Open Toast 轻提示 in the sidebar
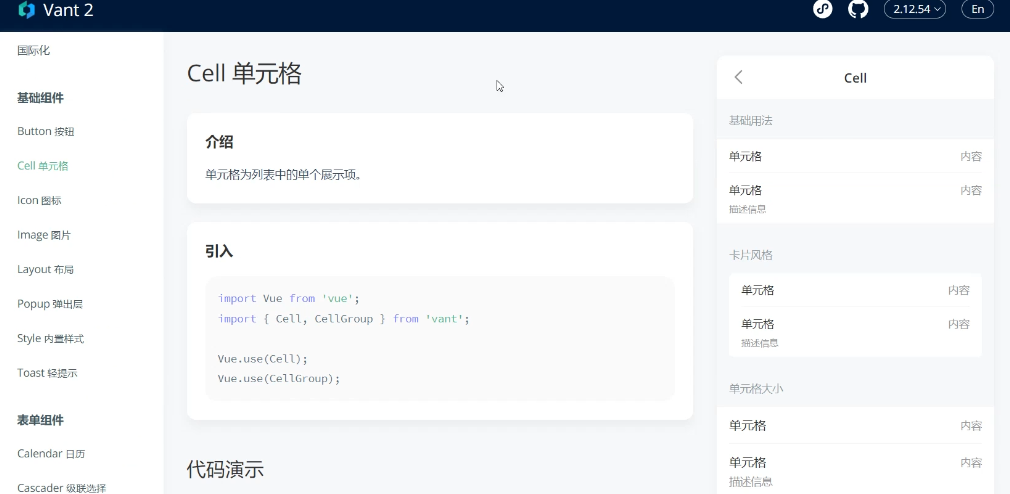 (47, 373)
